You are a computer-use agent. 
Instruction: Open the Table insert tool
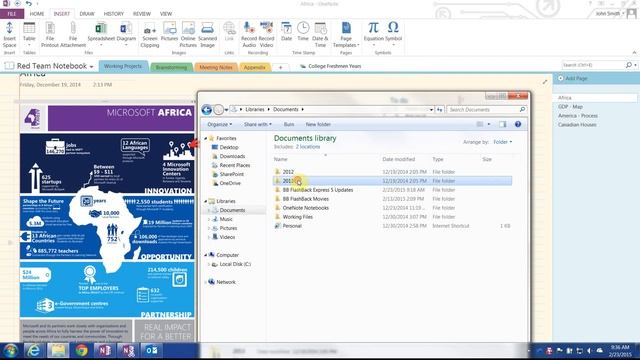29,35
